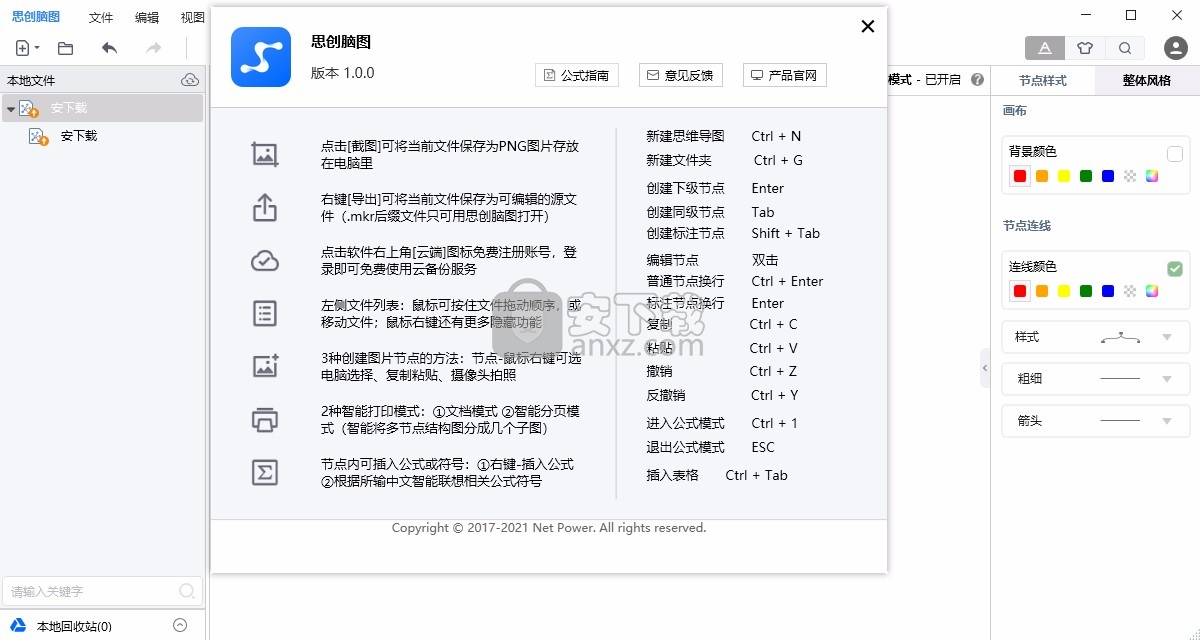Pick red background color swatch
Viewport: 1200px width, 640px height.
click(x=1020, y=177)
